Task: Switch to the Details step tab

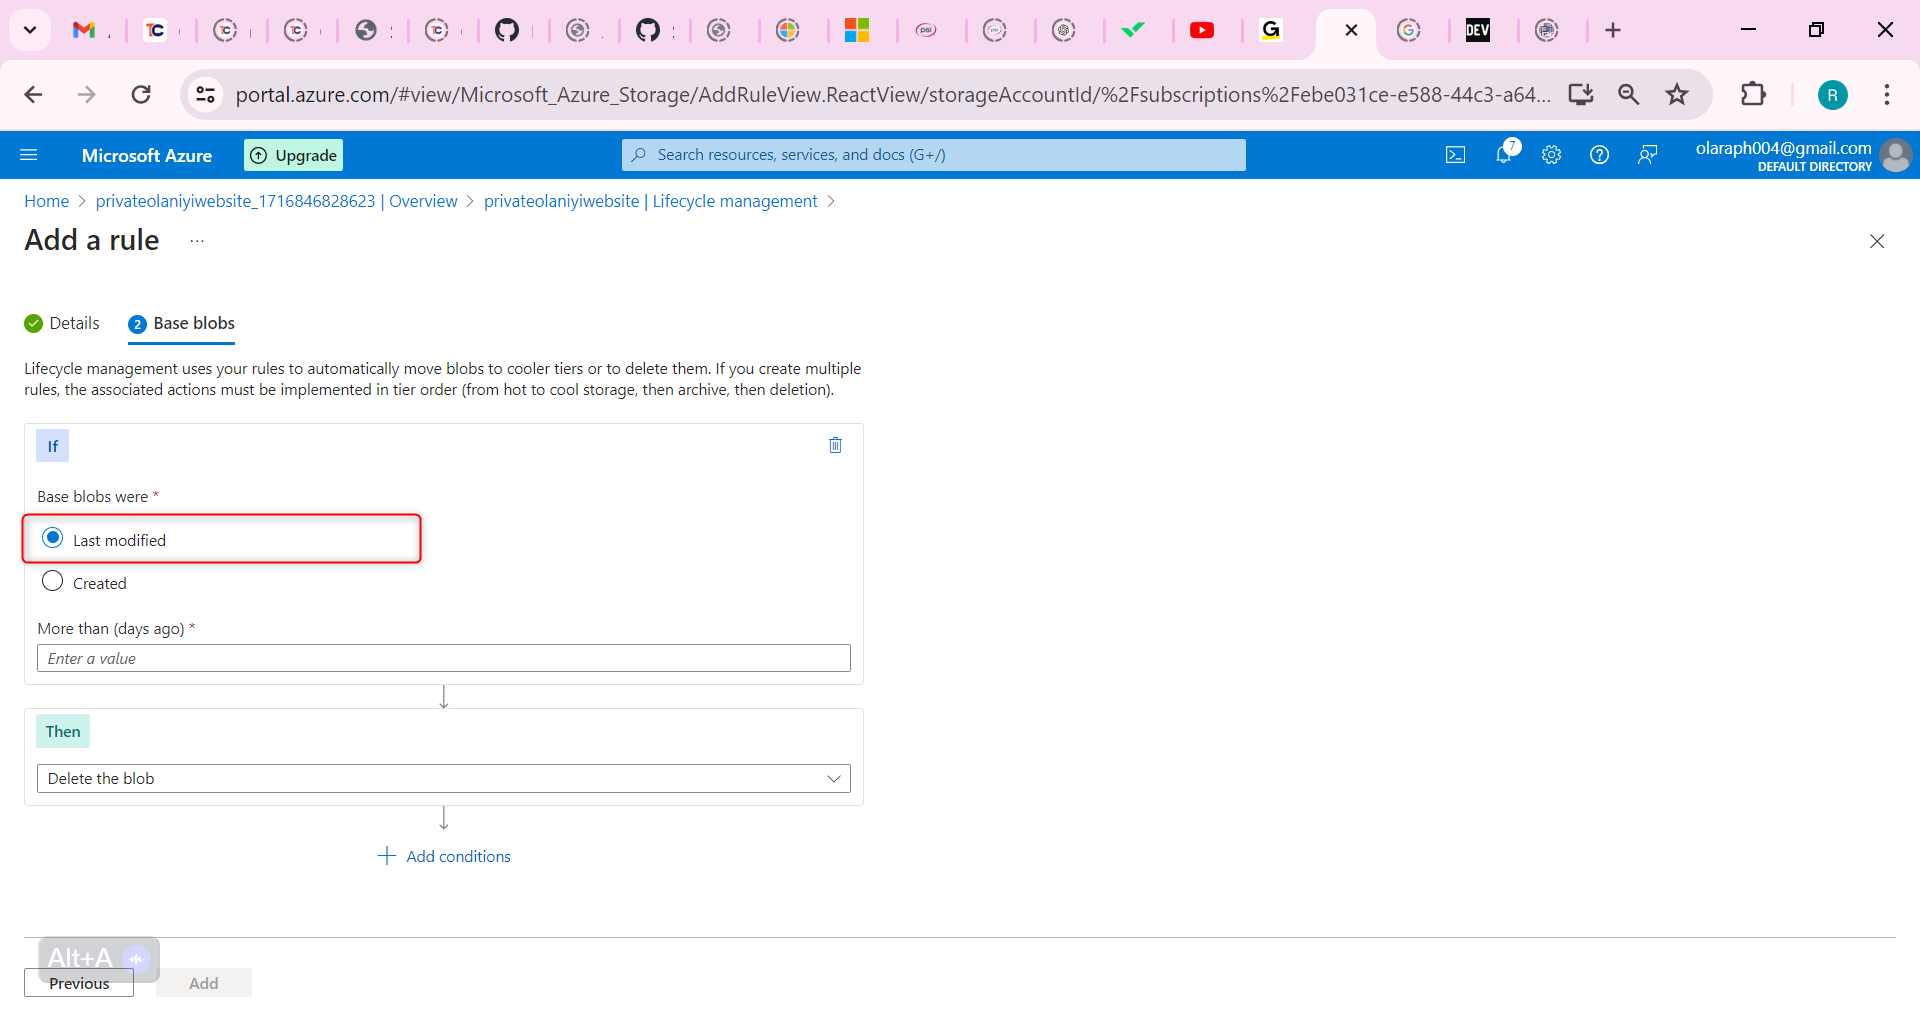Action: click(x=62, y=323)
